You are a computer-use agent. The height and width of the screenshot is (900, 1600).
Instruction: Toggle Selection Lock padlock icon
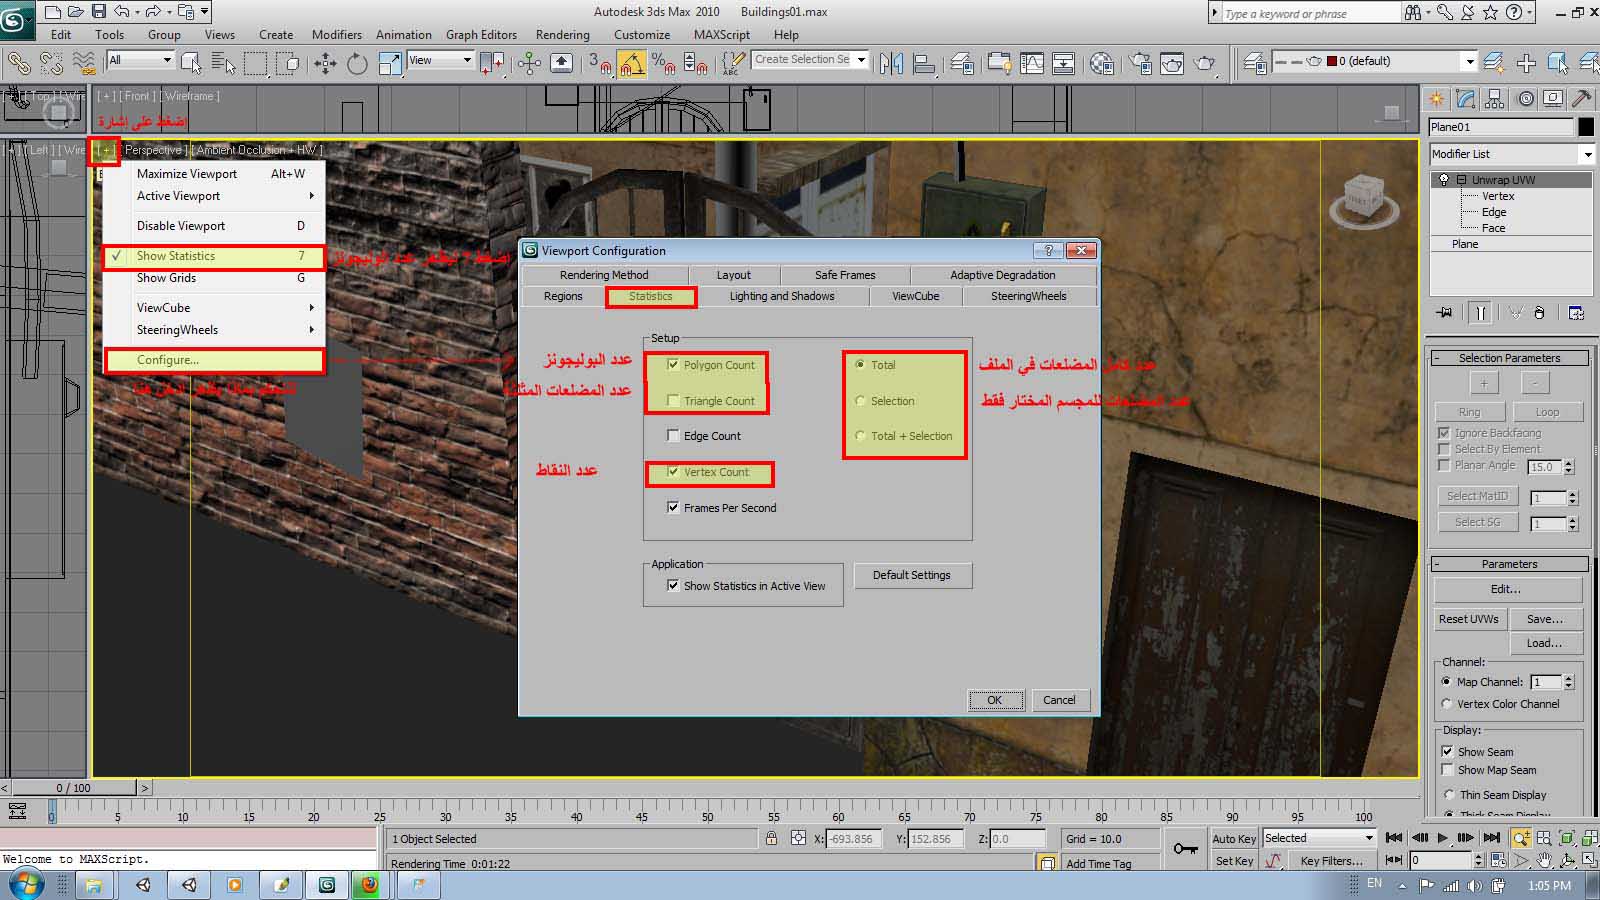tap(771, 839)
